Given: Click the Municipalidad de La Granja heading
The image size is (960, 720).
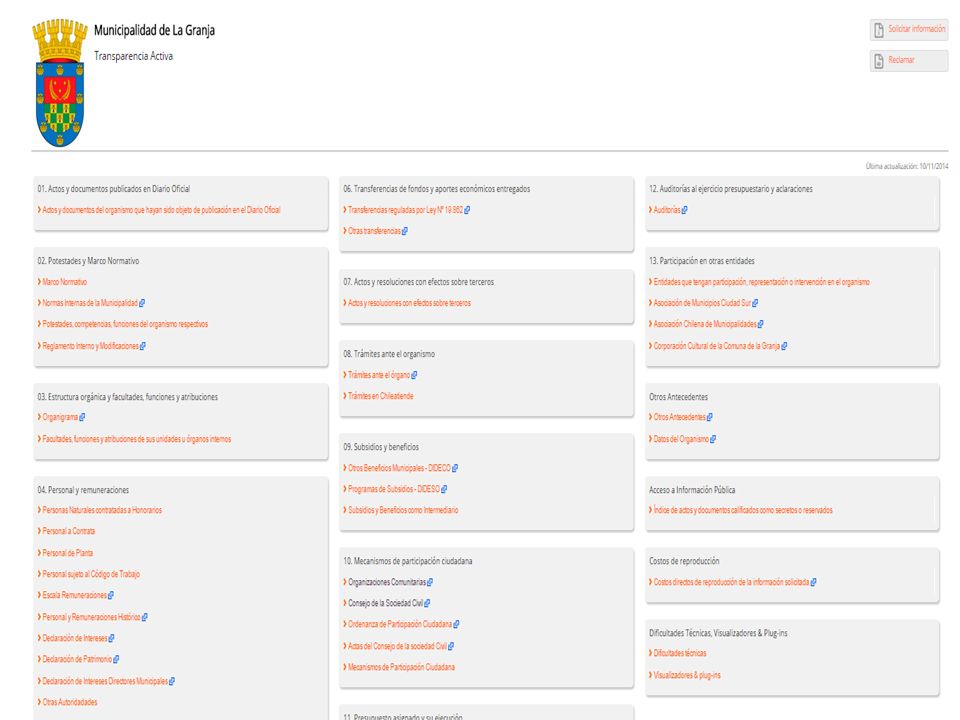Looking at the screenshot, I should click(154, 31).
